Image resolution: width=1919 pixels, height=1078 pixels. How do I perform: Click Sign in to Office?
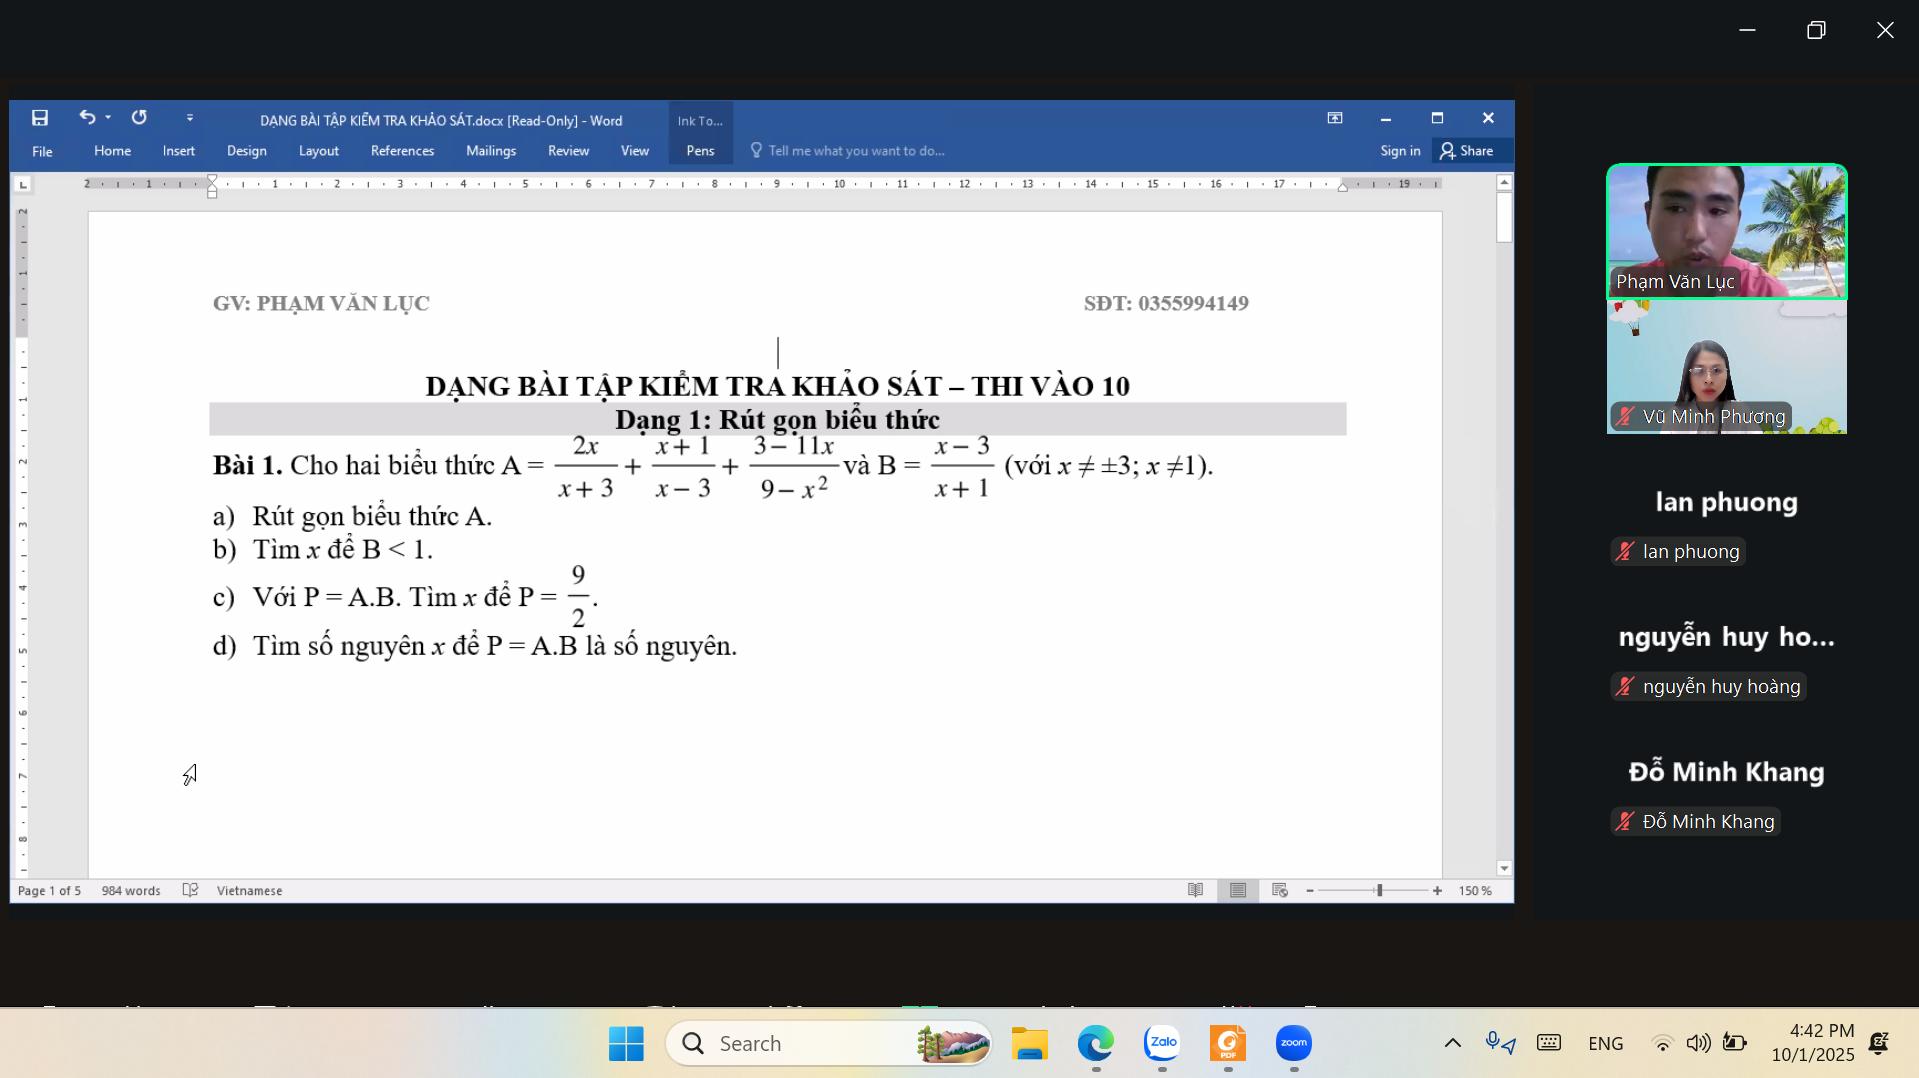[1400, 151]
